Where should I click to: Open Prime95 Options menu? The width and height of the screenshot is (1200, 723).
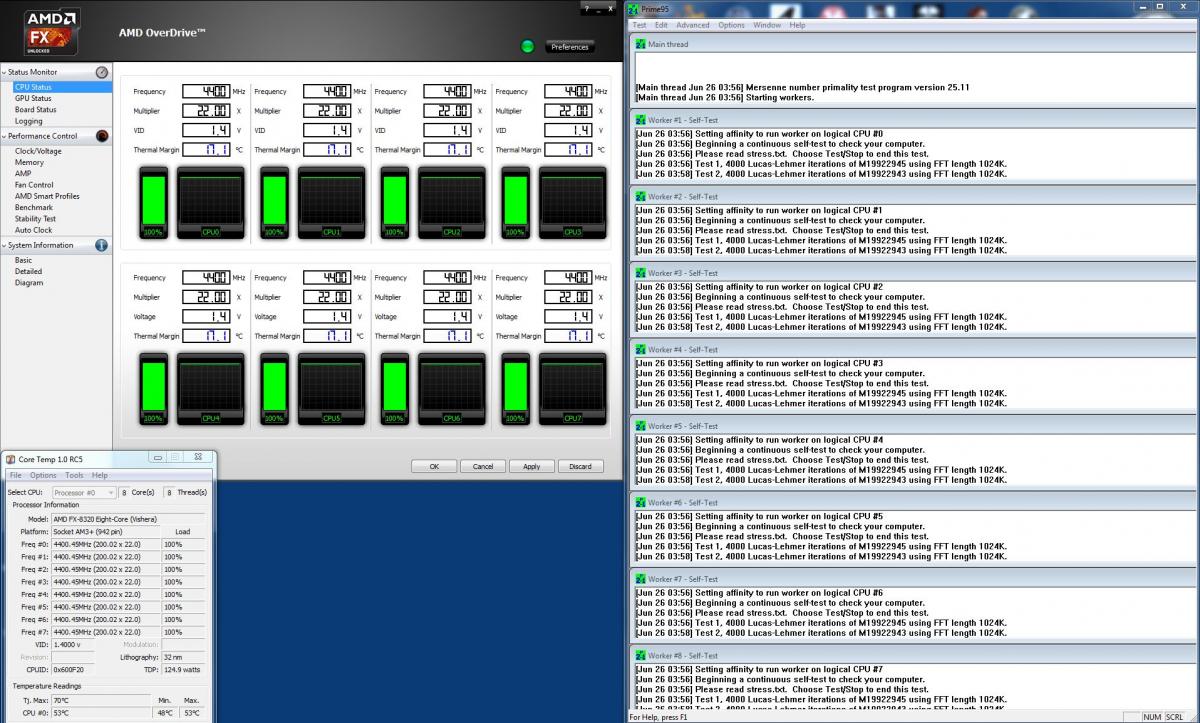pyautogui.click(x=731, y=25)
